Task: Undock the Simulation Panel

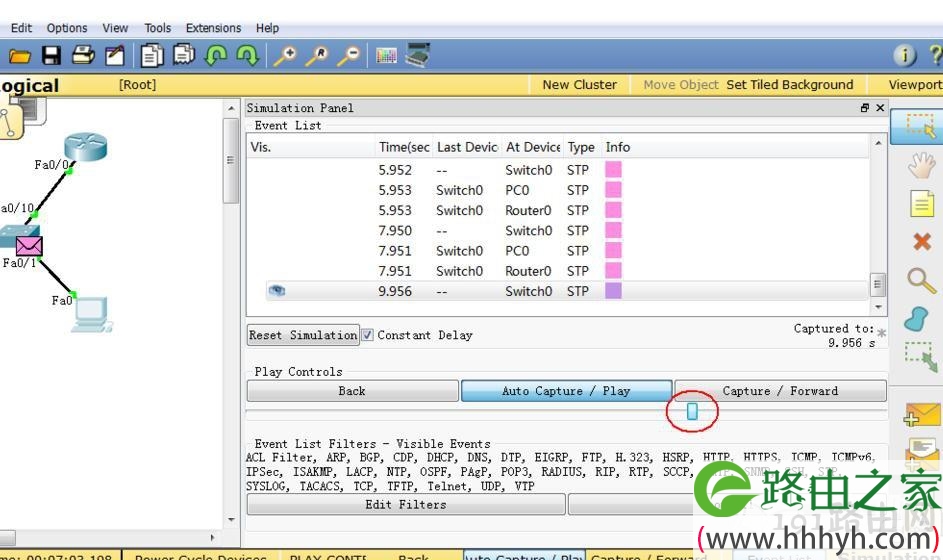Action: tap(865, 108)
